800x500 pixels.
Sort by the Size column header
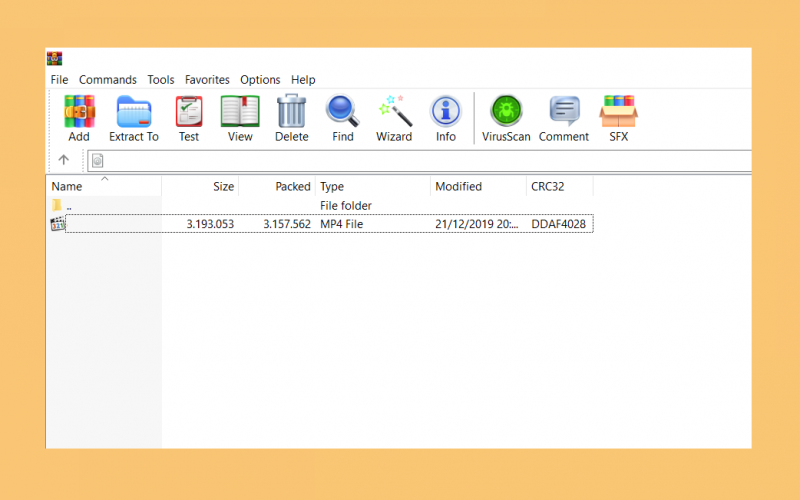pyautogui.click(x=200, y=186)
